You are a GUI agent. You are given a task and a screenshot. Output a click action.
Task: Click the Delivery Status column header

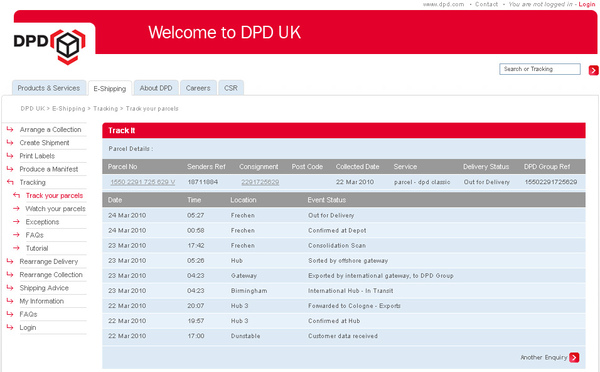point(486,167)
